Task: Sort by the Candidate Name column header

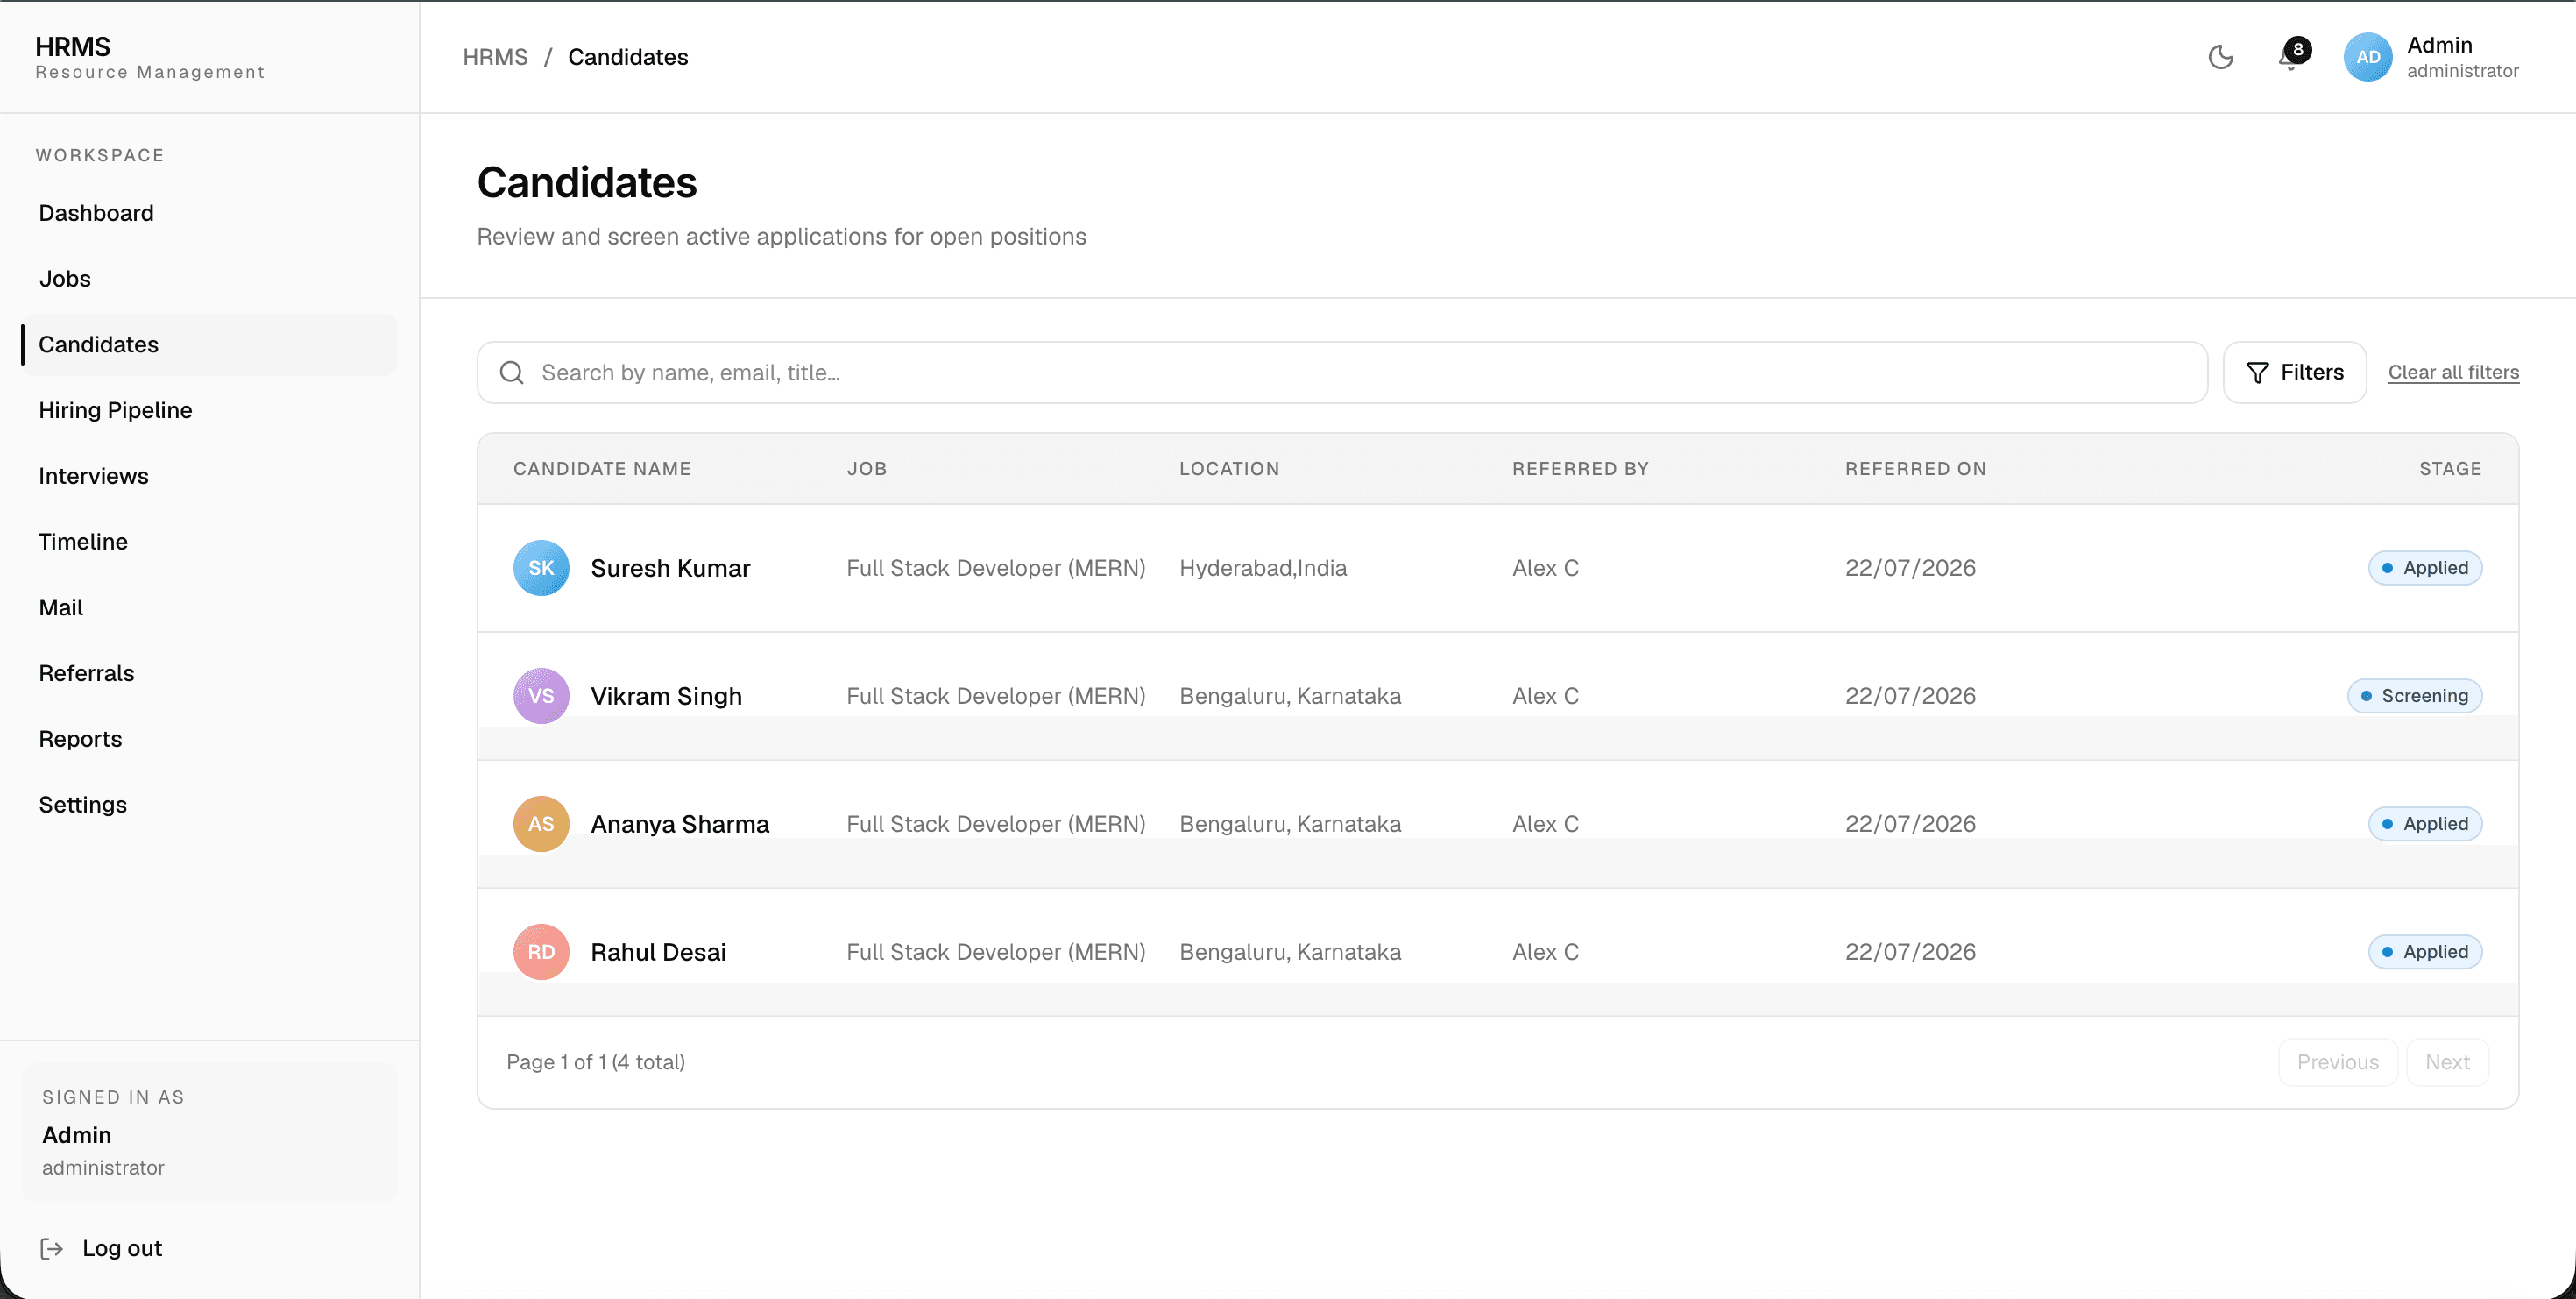Action: [602, 469]
